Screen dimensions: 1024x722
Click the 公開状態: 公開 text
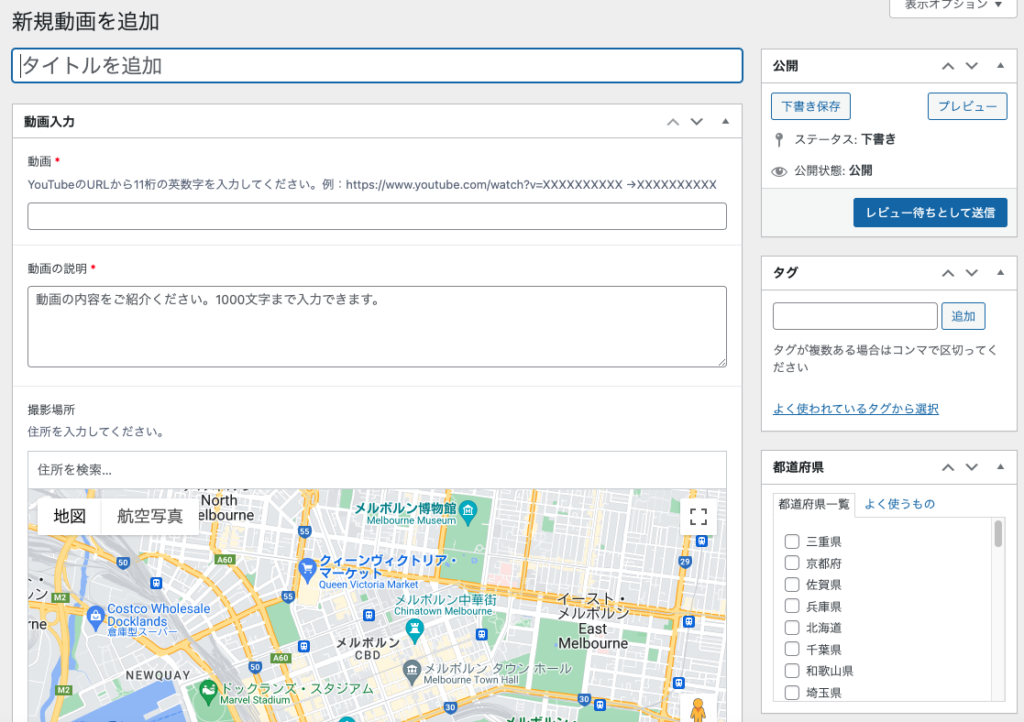[833, 171]
